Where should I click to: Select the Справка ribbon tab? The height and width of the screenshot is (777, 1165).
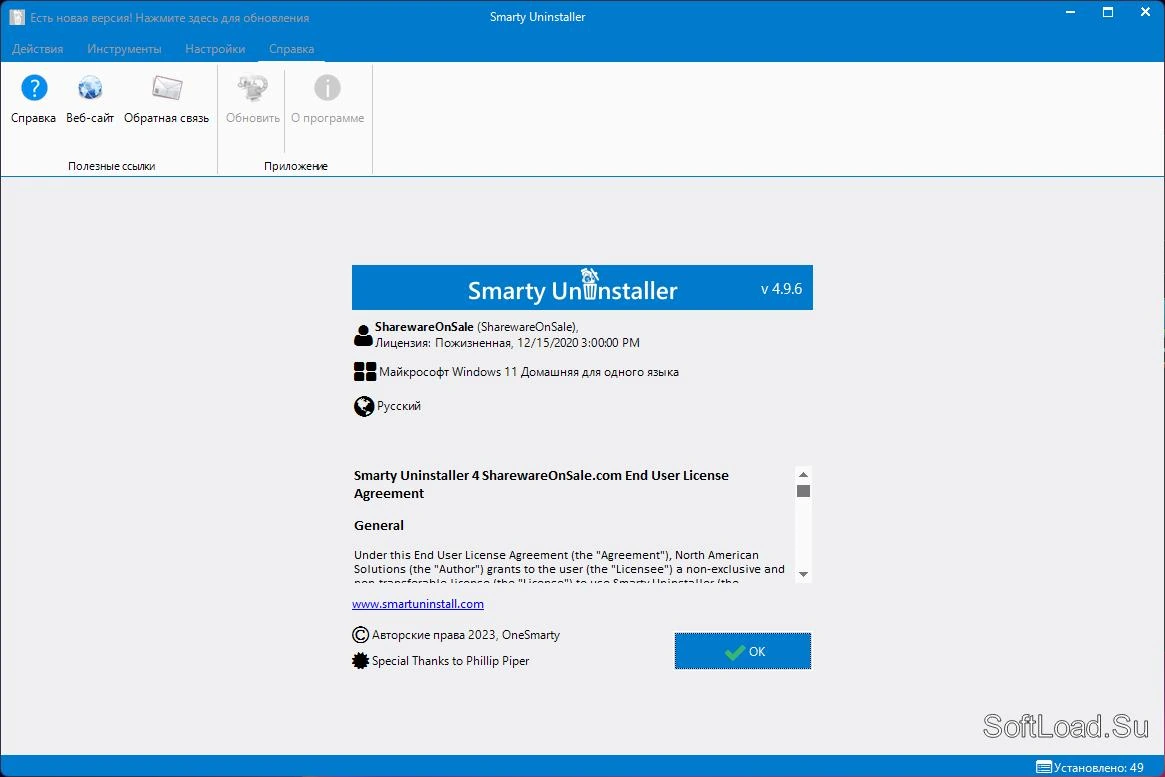pyautogui.click(x=291, y=49)
